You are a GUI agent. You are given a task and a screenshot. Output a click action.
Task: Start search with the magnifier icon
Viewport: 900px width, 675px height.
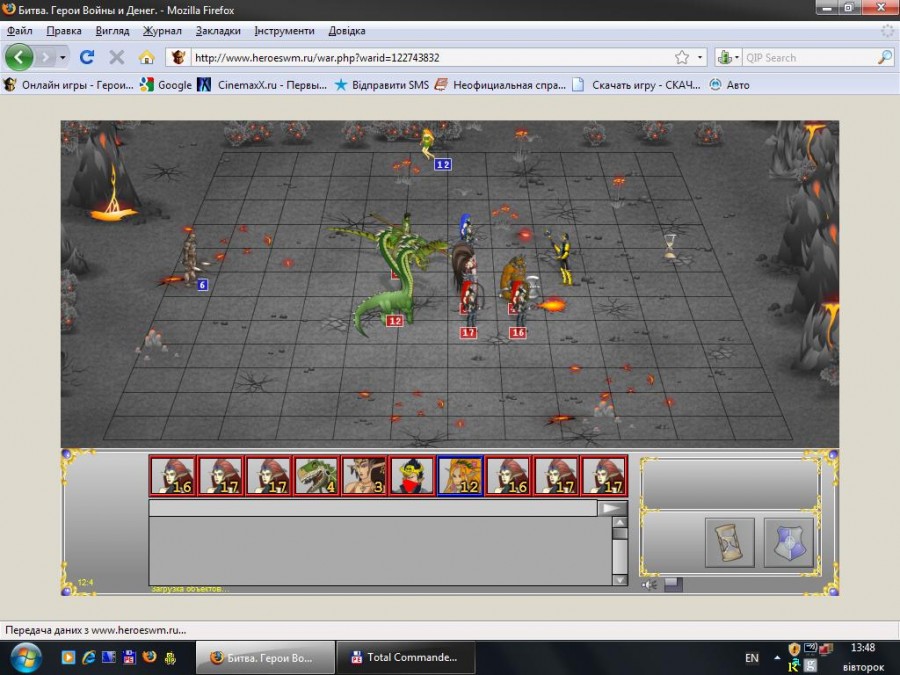coord(885,57)
